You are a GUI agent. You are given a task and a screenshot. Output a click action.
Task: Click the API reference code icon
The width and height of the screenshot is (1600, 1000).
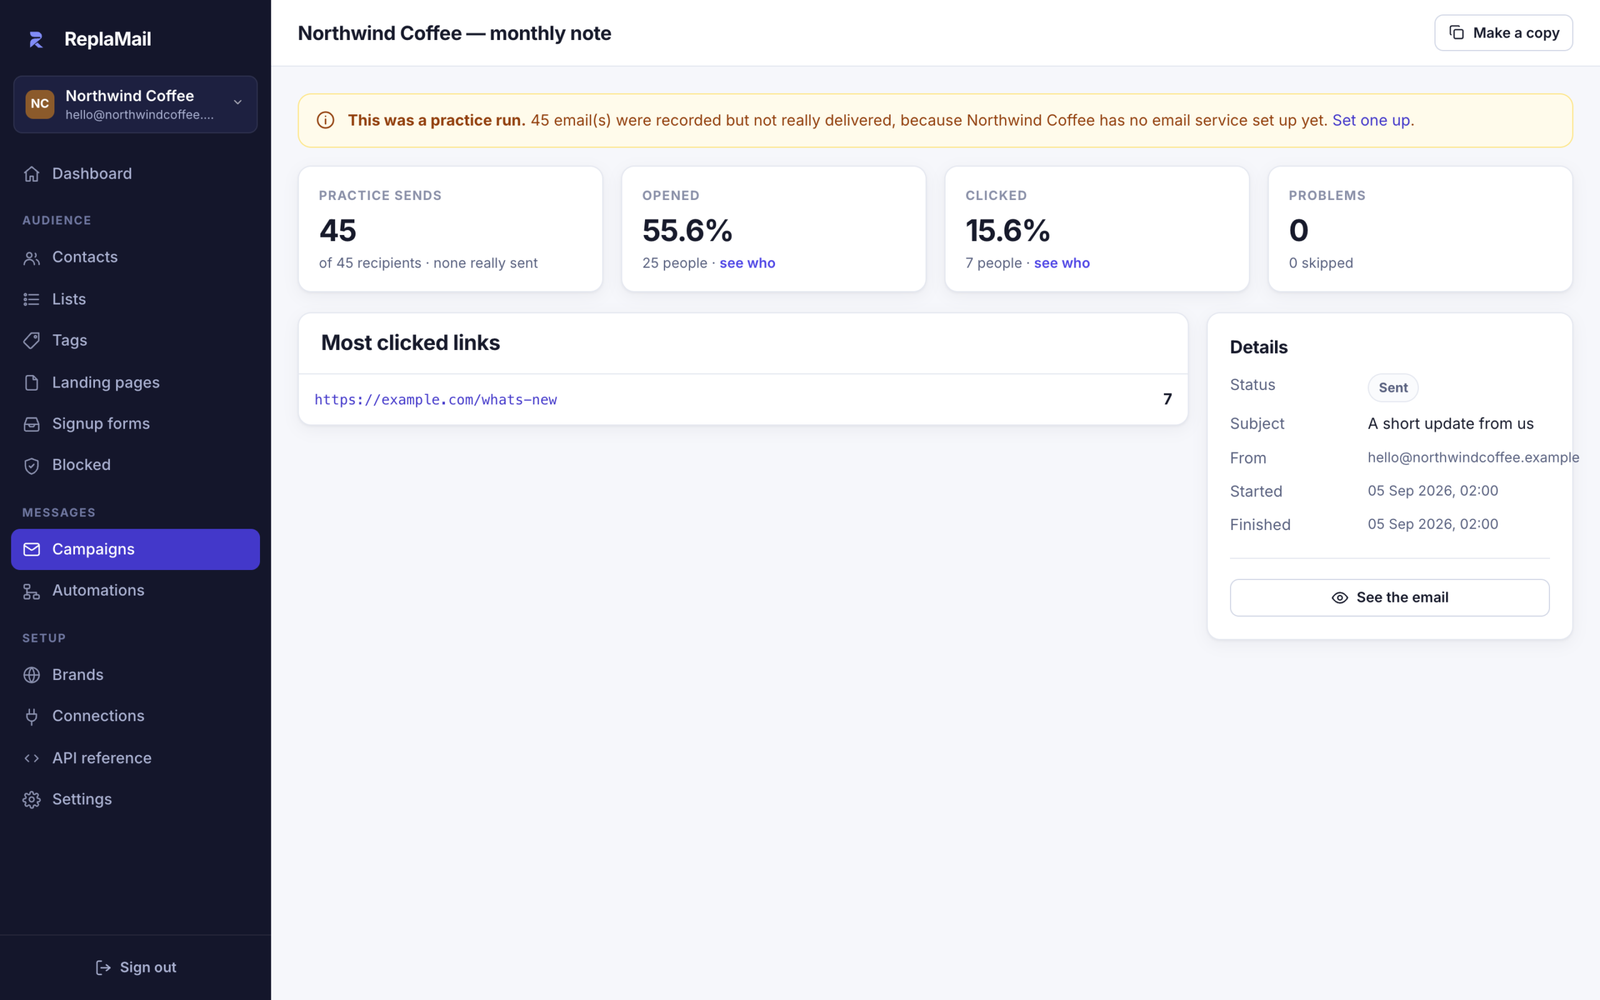click(x=32, y=758)
